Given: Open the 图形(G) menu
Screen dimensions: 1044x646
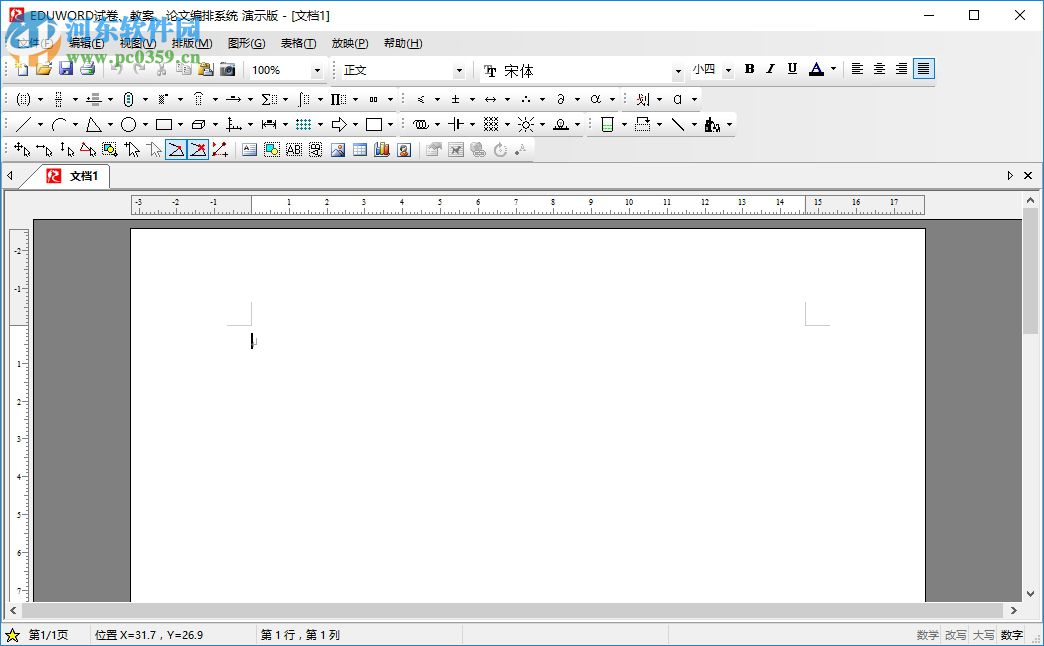Looking at the screenshot, I should (246, 43).
